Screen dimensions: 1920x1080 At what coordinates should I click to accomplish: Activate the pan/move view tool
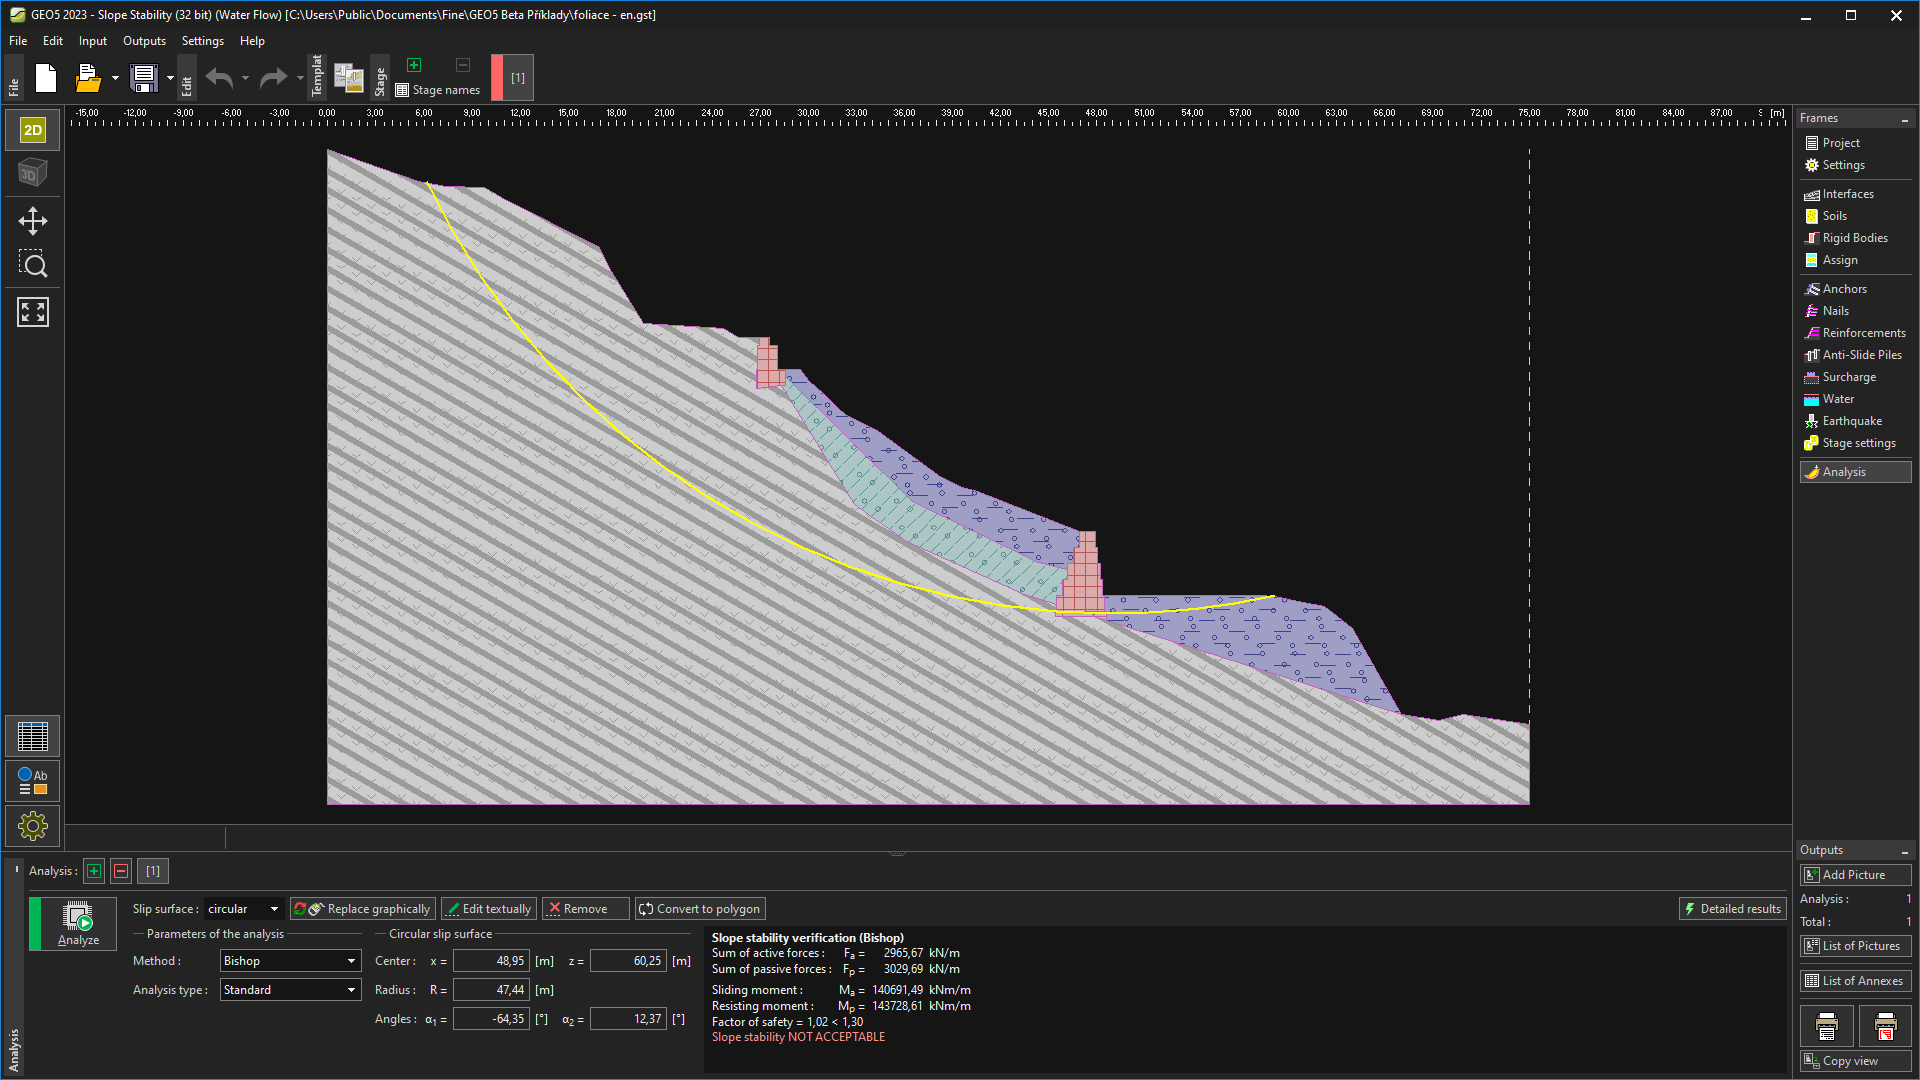click(x=33, y=220)
